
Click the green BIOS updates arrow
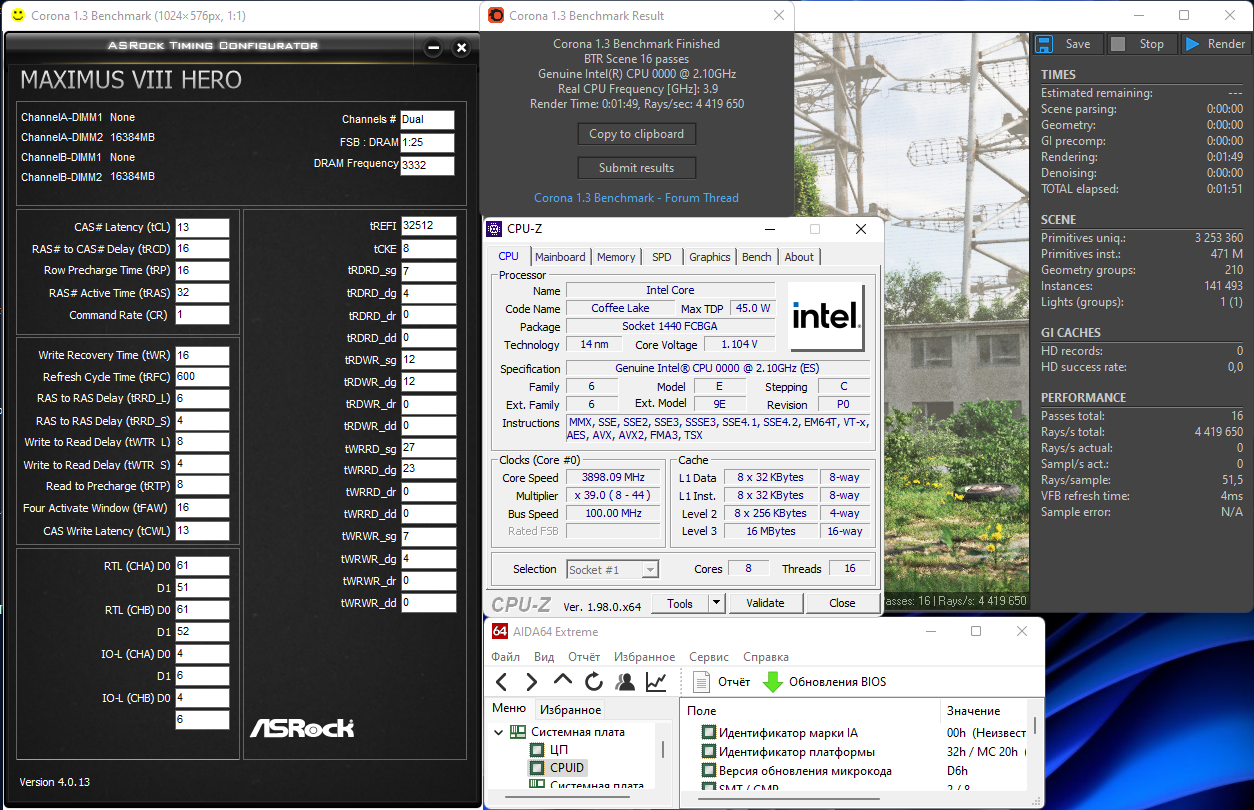click(x=773, y=682)
